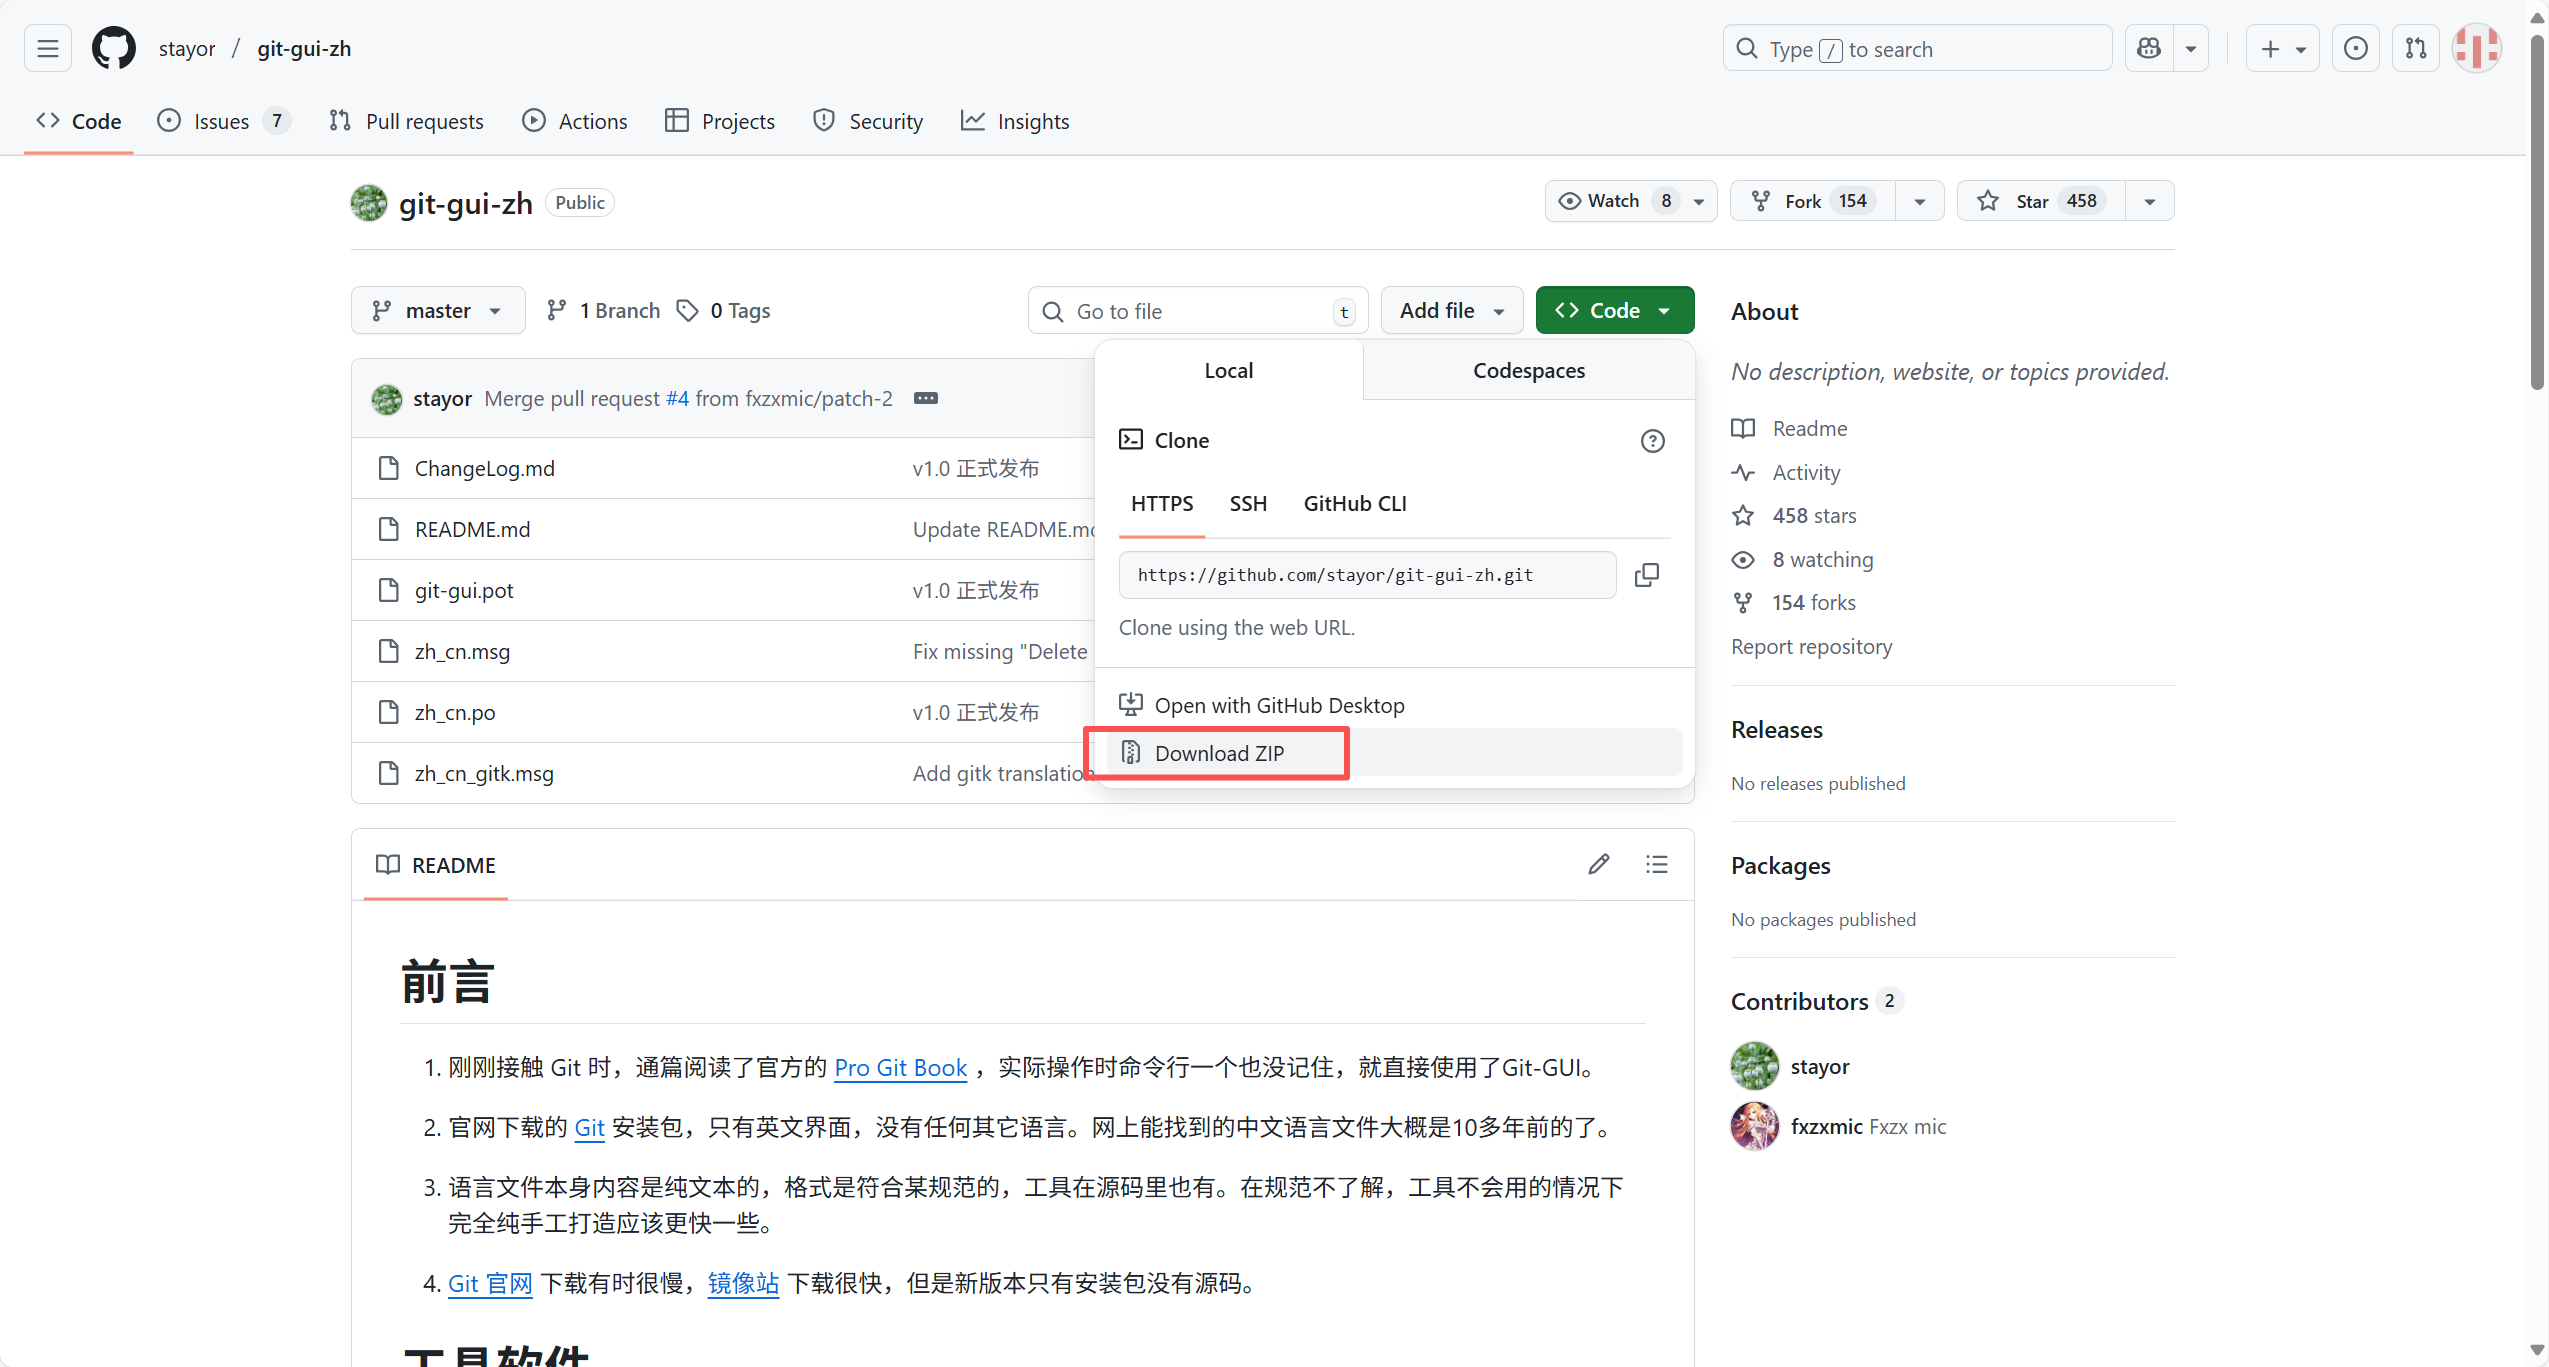The image size is (2549, 1367).
Task: Click the clone help question-mark icon
Action: click(1652, 441)
